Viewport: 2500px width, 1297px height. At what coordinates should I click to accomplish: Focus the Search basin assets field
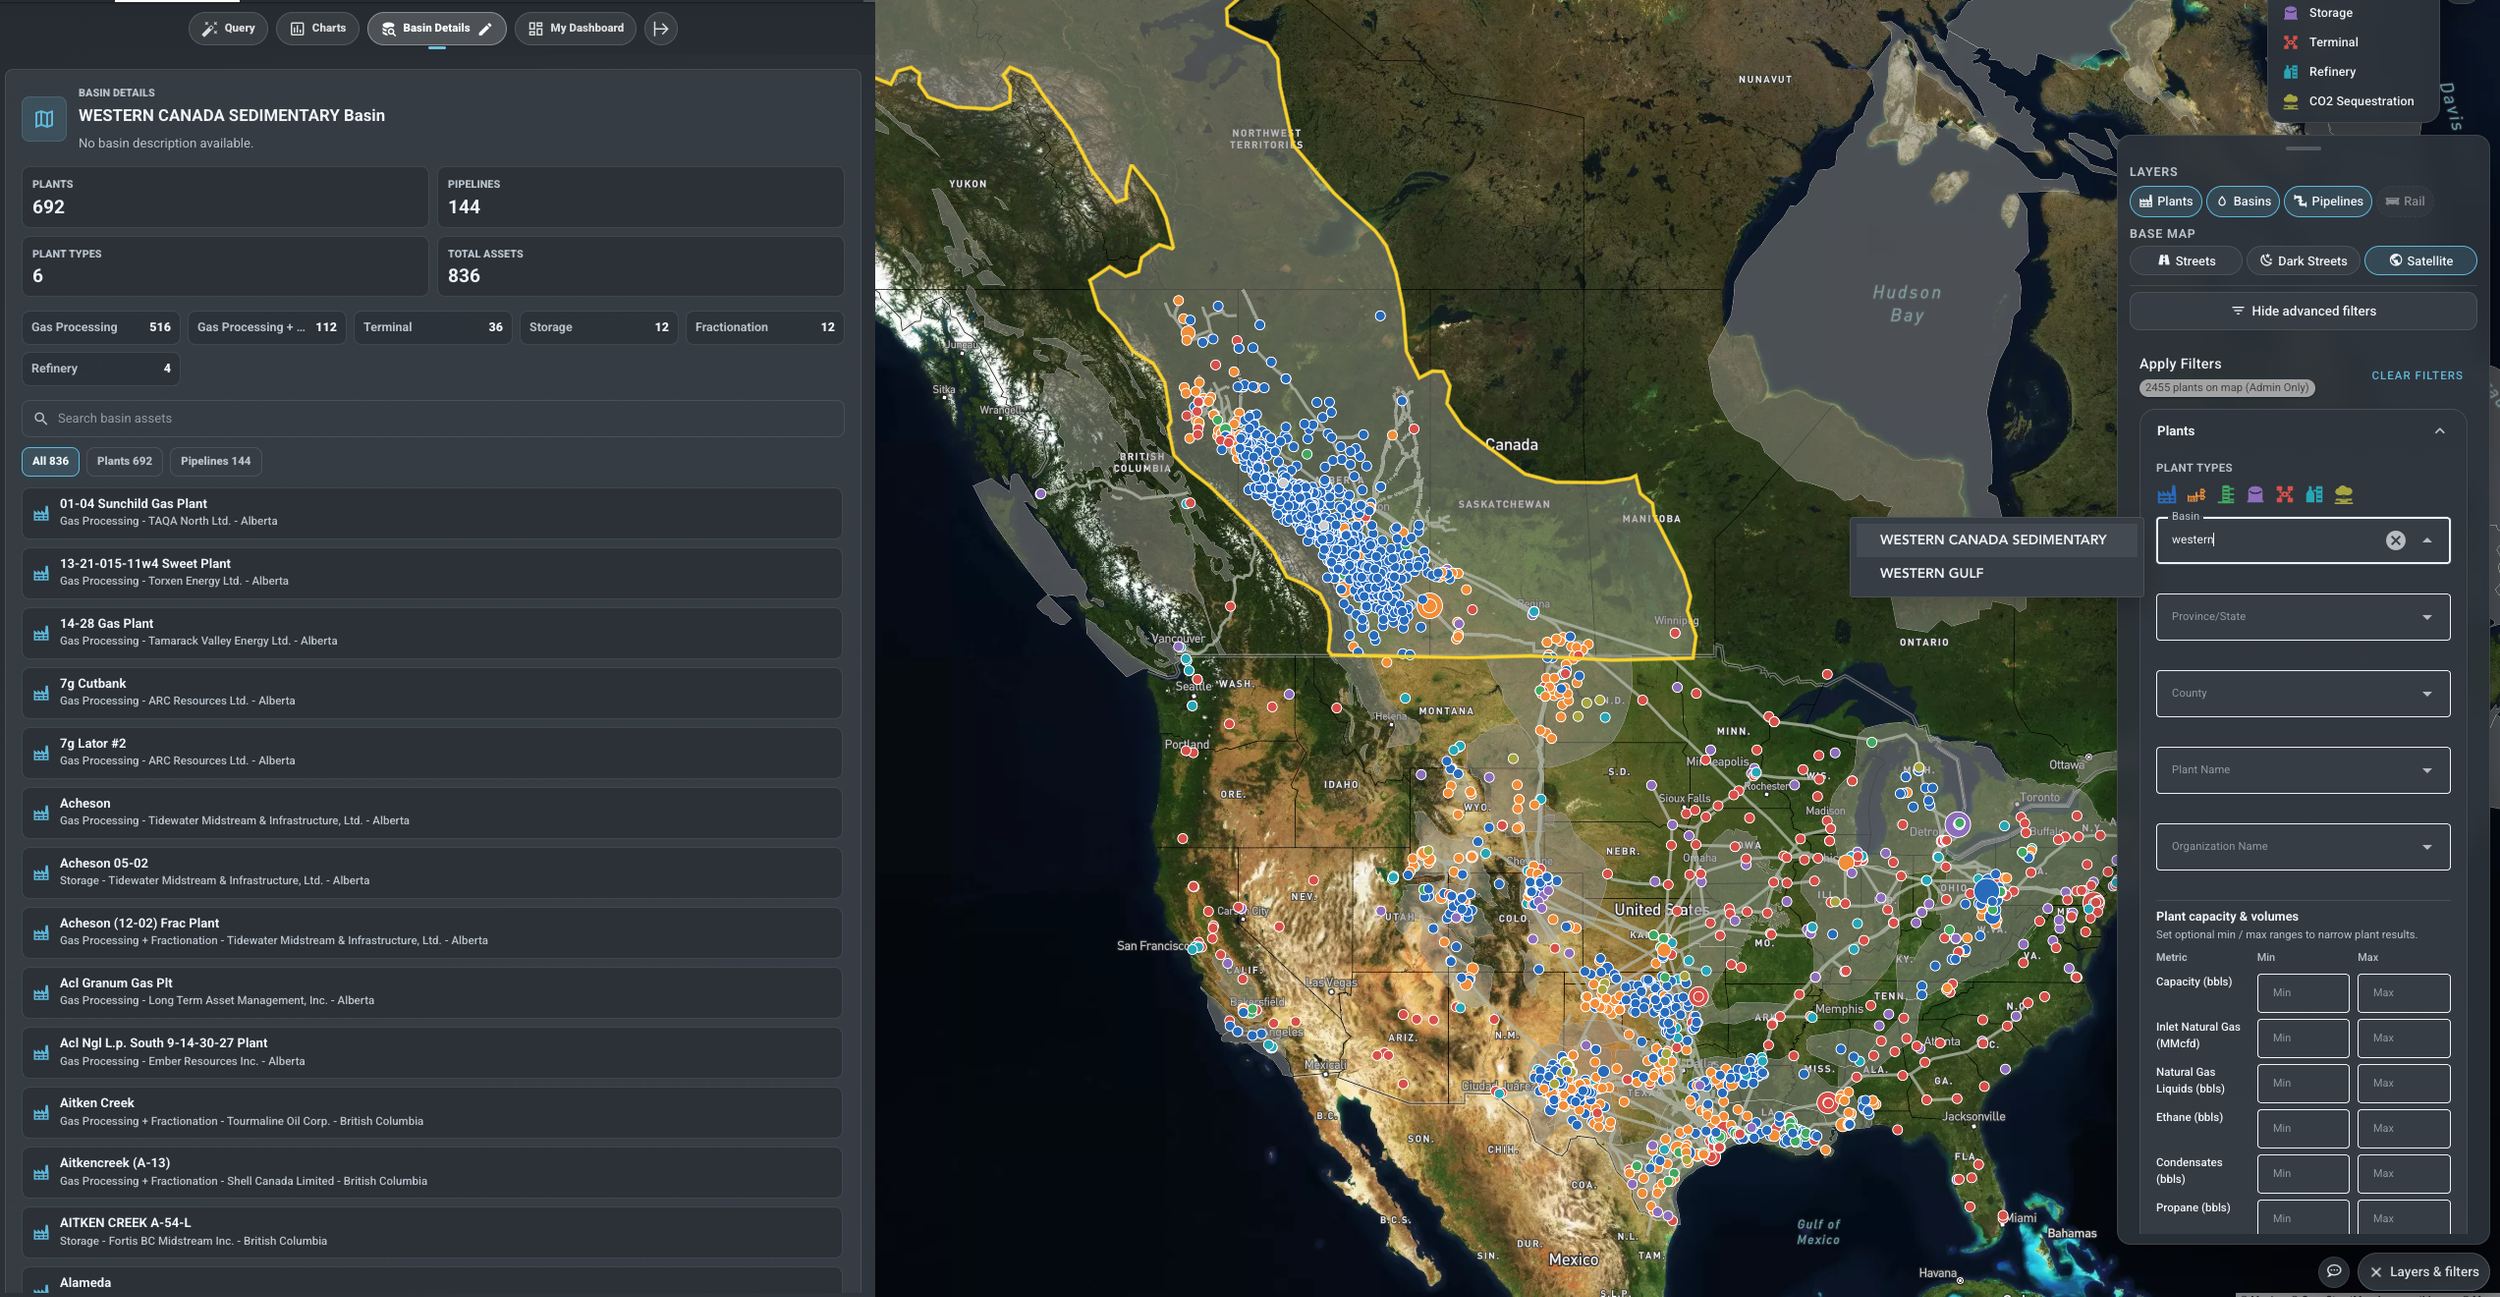pyautogui.click(x=433, y=419)
